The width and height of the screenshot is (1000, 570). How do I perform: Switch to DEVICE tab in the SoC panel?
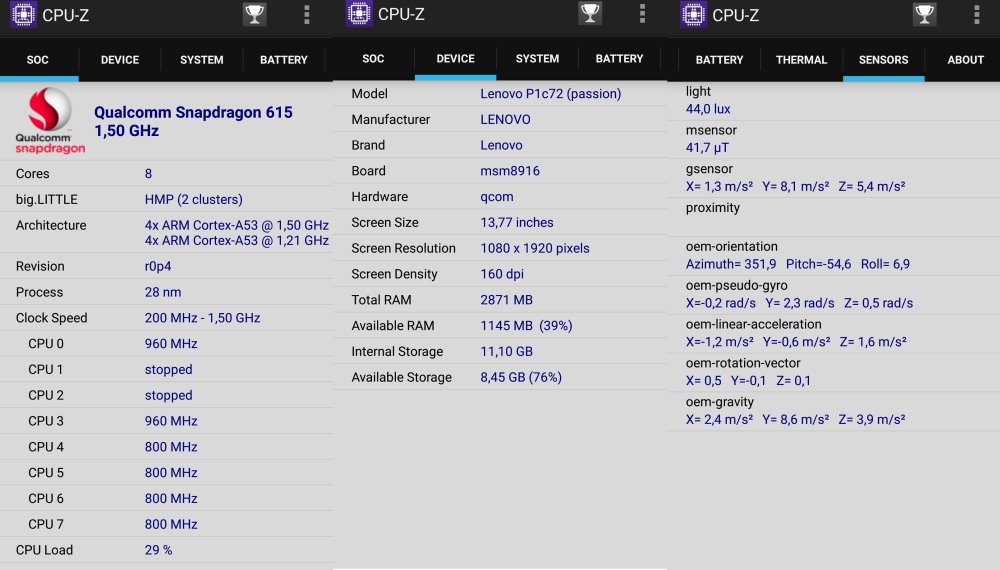120,60
